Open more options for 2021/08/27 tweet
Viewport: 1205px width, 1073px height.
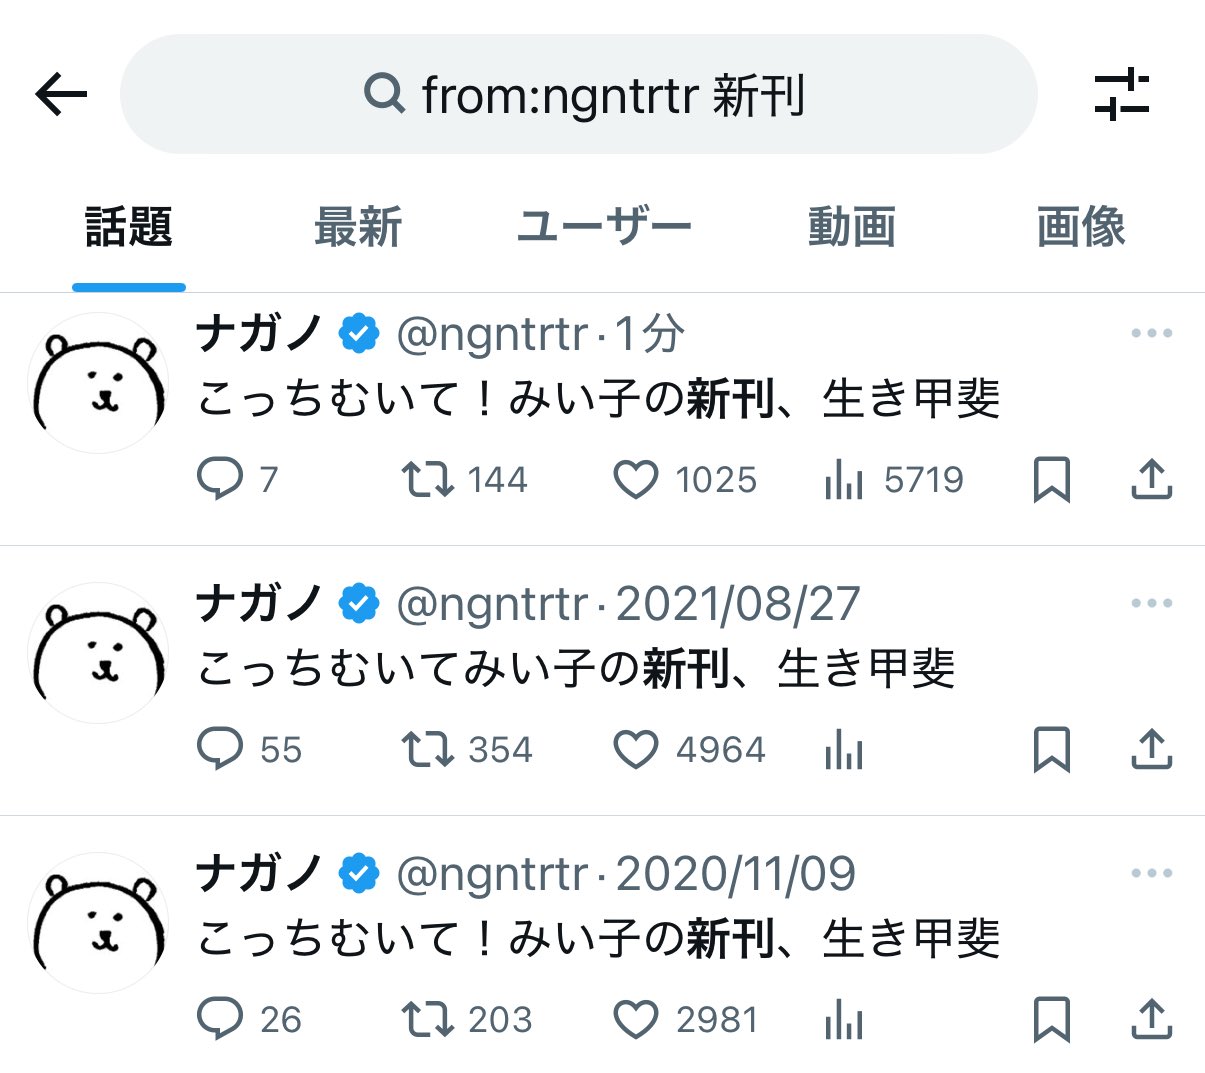[x=1151, y=603]
